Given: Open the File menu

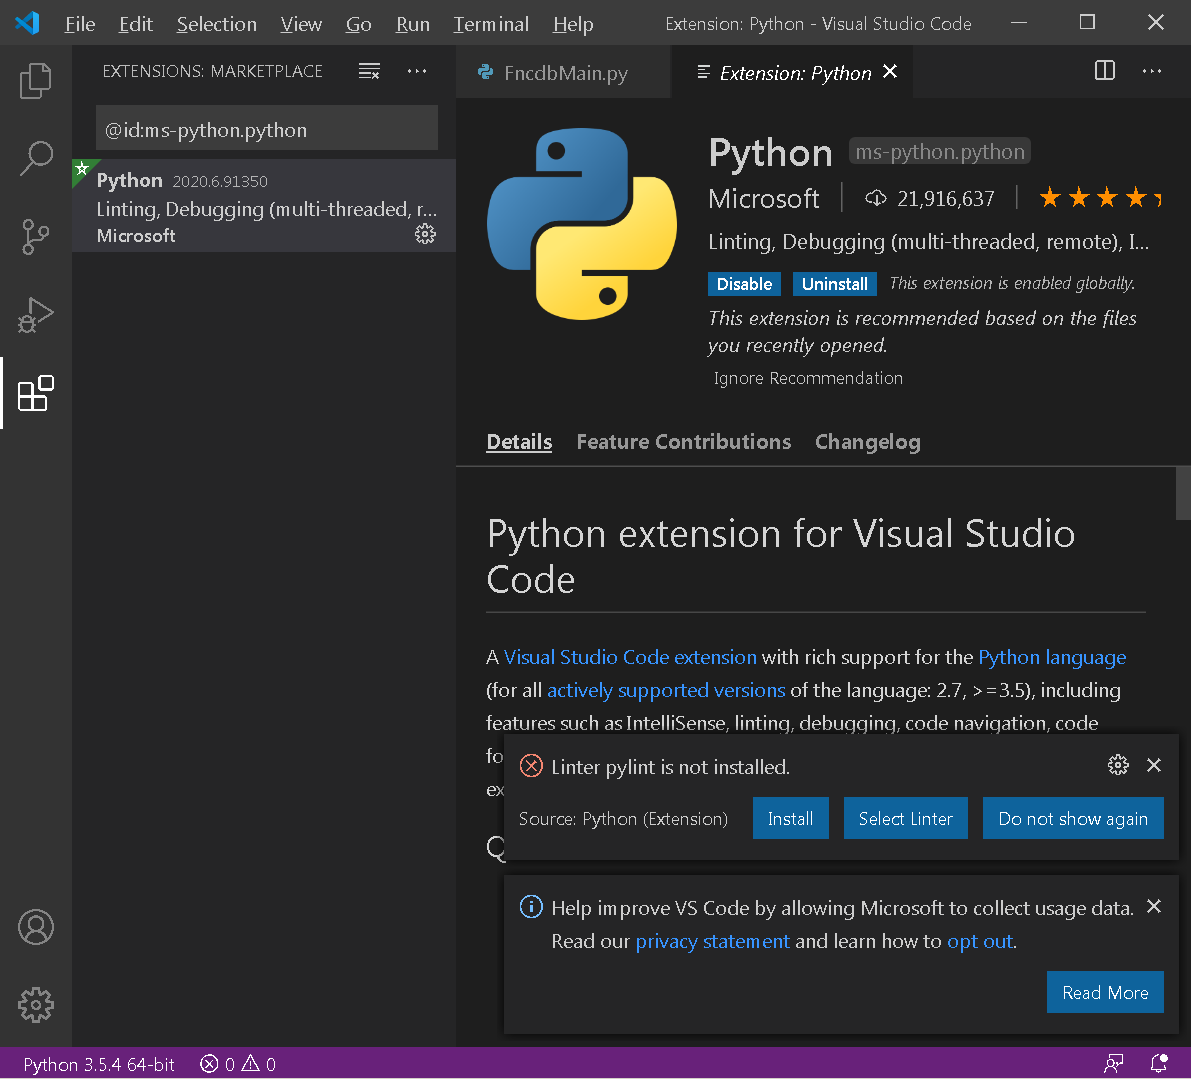Looking at the screenshot, I should pyautogui.click(x=80, y=24).
